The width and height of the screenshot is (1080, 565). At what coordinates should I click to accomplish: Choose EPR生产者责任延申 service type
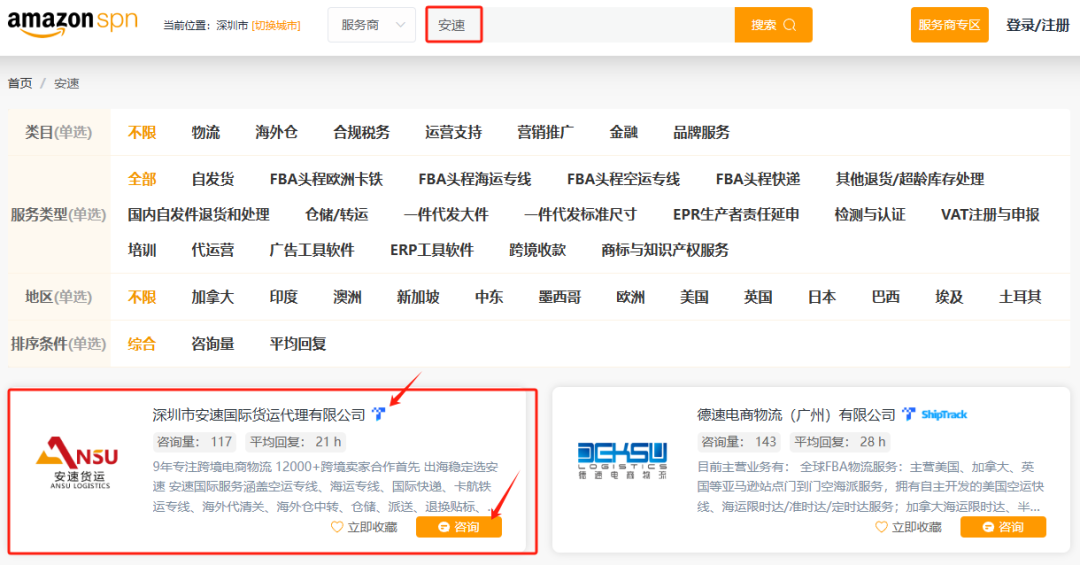pyautogui.click(x=736, y=214)
